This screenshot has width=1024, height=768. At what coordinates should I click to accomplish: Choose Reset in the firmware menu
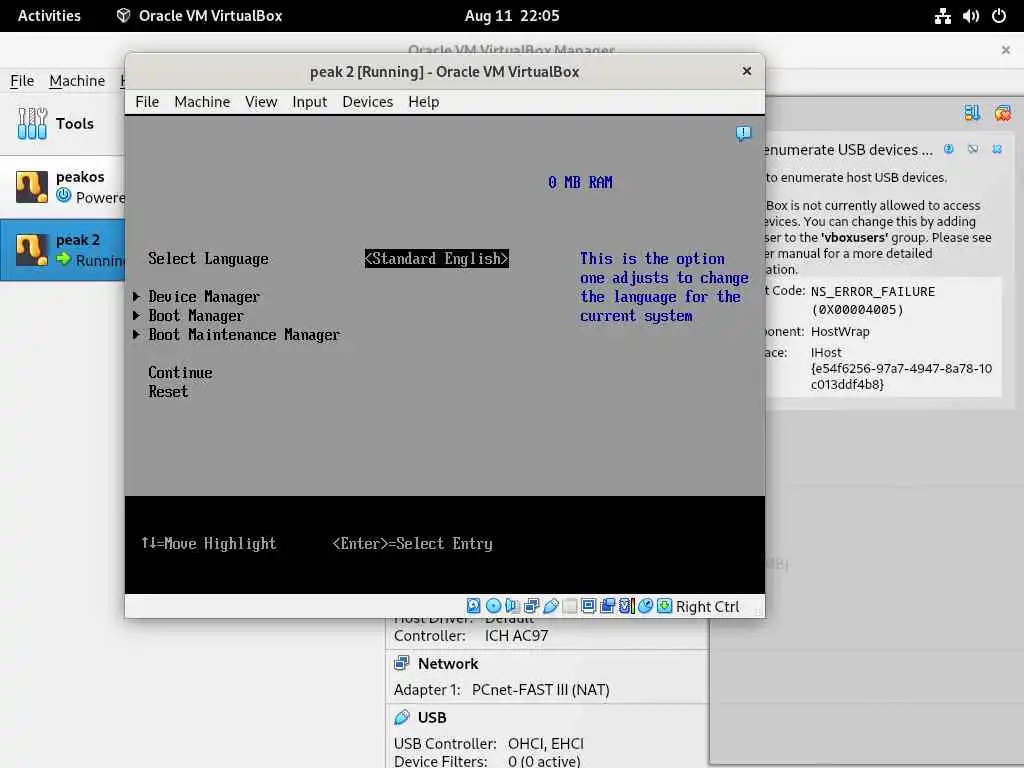(x=168, y=391)
